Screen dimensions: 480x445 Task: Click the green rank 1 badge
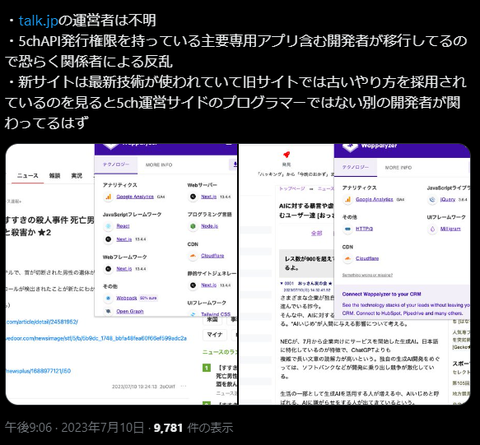click(x=207, y=367)
